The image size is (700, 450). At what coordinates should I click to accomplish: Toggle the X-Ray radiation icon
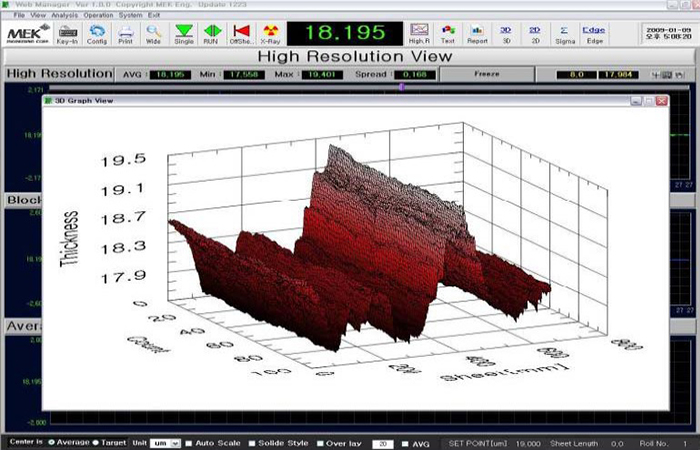tap(270, 34)
